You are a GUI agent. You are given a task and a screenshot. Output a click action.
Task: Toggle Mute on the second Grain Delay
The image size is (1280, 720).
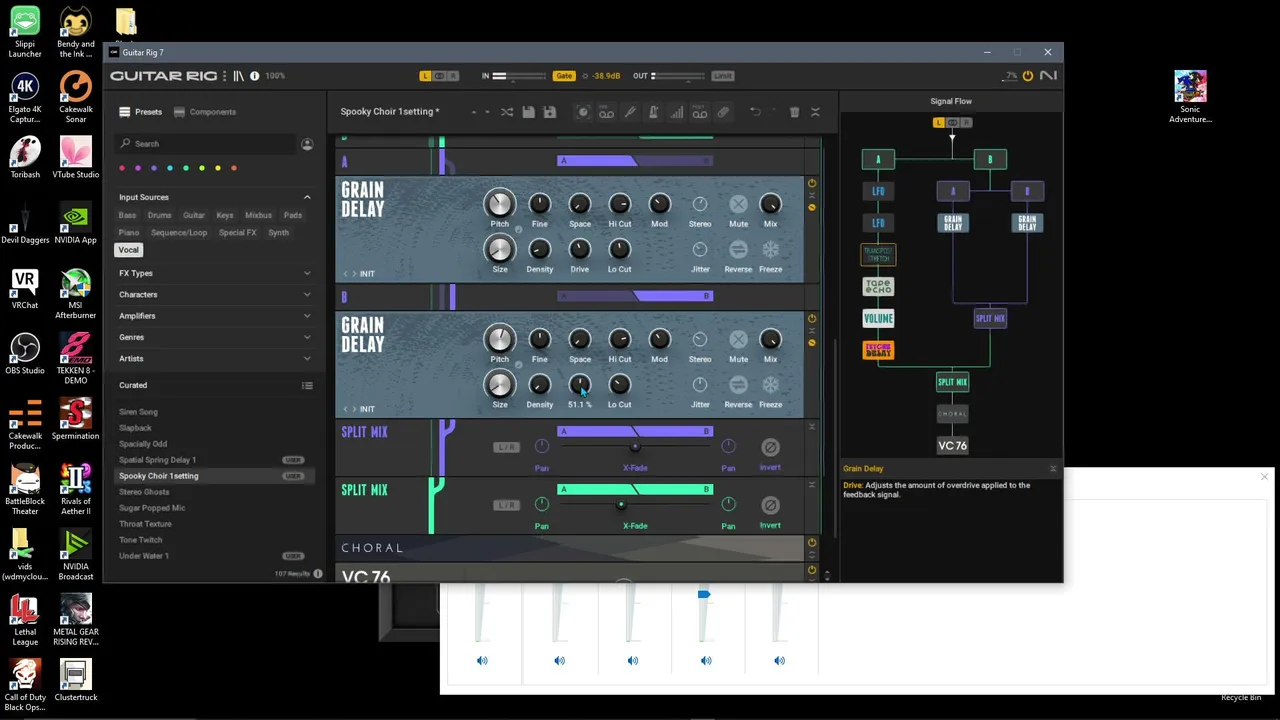(738, 340)
